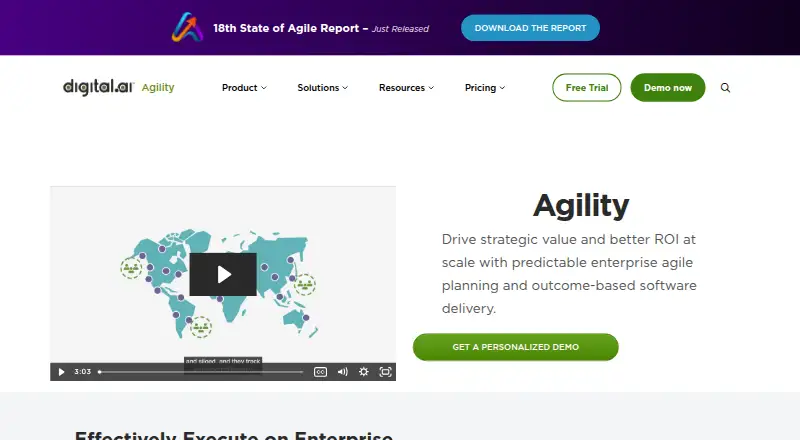800x440 pixels.
Task: Seek on the video progress bar
Action: pyautogui.click(x=201, y=372)
